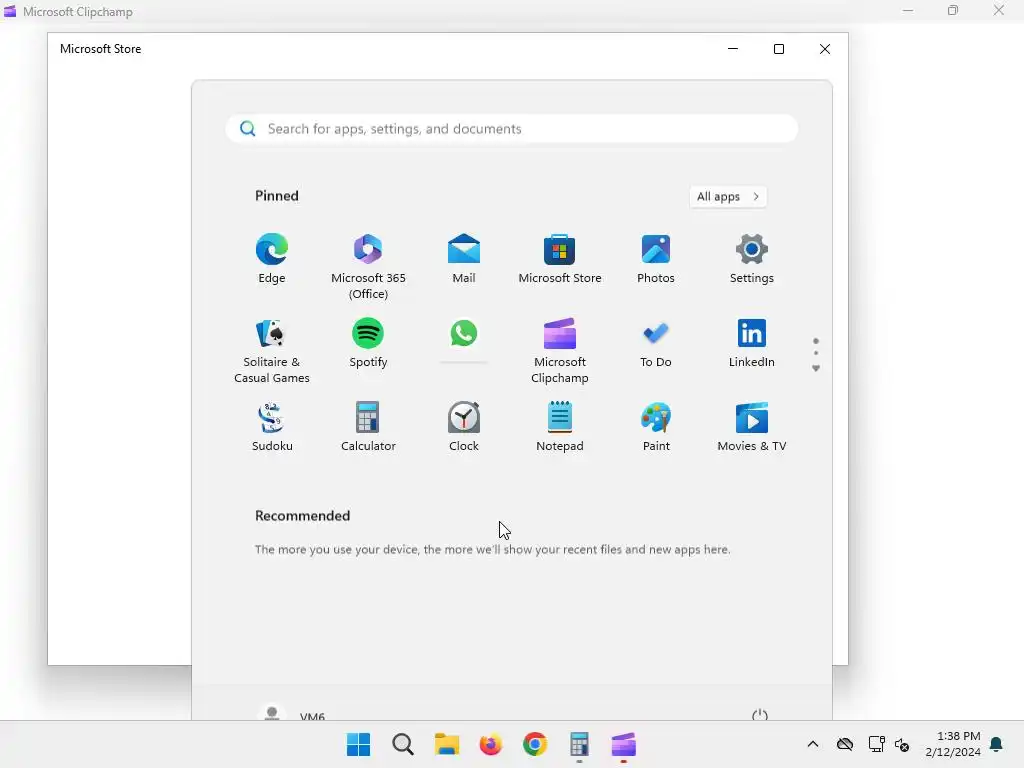
Task: Show hidden system tray icons
Action: pyautogui.click(x=812, y=744)
